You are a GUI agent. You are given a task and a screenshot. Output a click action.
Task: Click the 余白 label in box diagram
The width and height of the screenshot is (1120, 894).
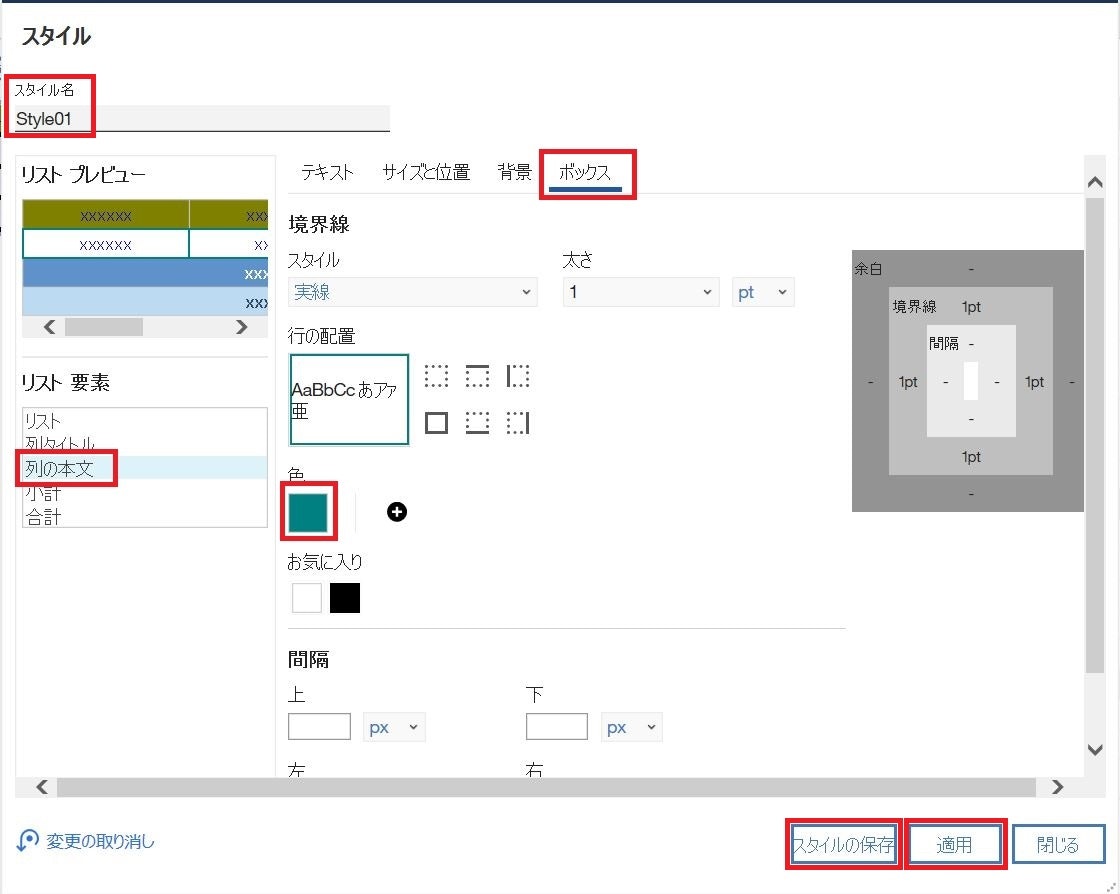(869, 269)
